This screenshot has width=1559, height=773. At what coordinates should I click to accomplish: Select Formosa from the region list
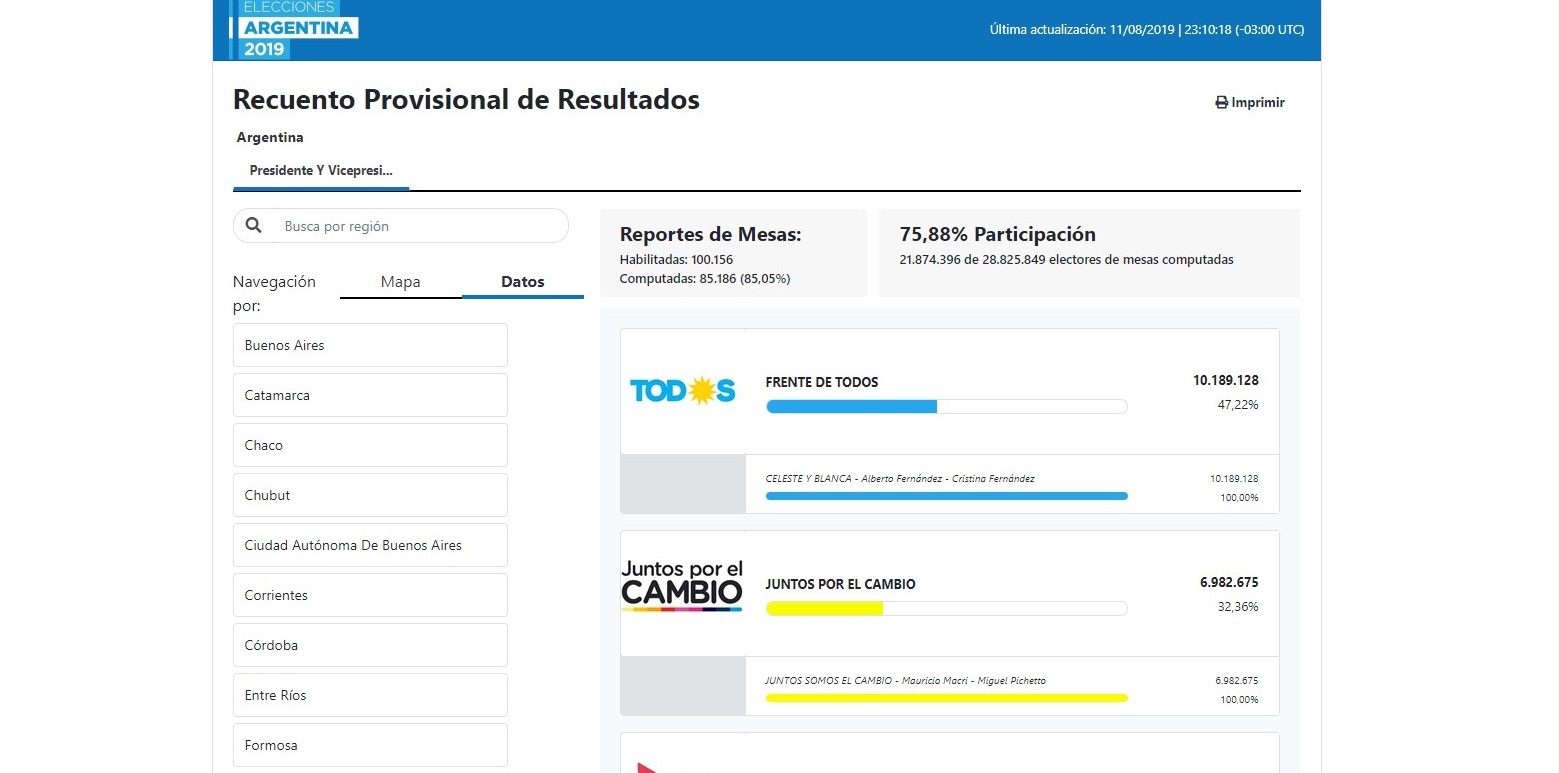click(370, 745)
